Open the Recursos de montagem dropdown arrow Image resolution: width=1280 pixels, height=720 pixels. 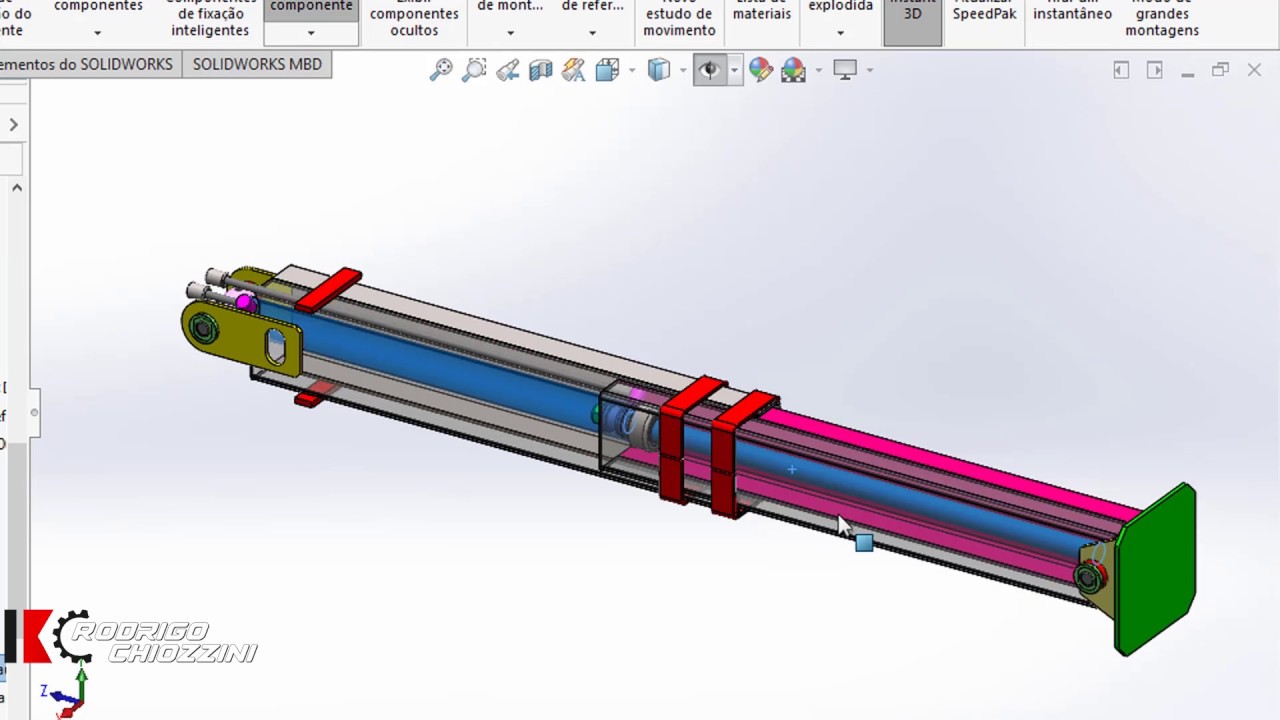tap(510, 33)
